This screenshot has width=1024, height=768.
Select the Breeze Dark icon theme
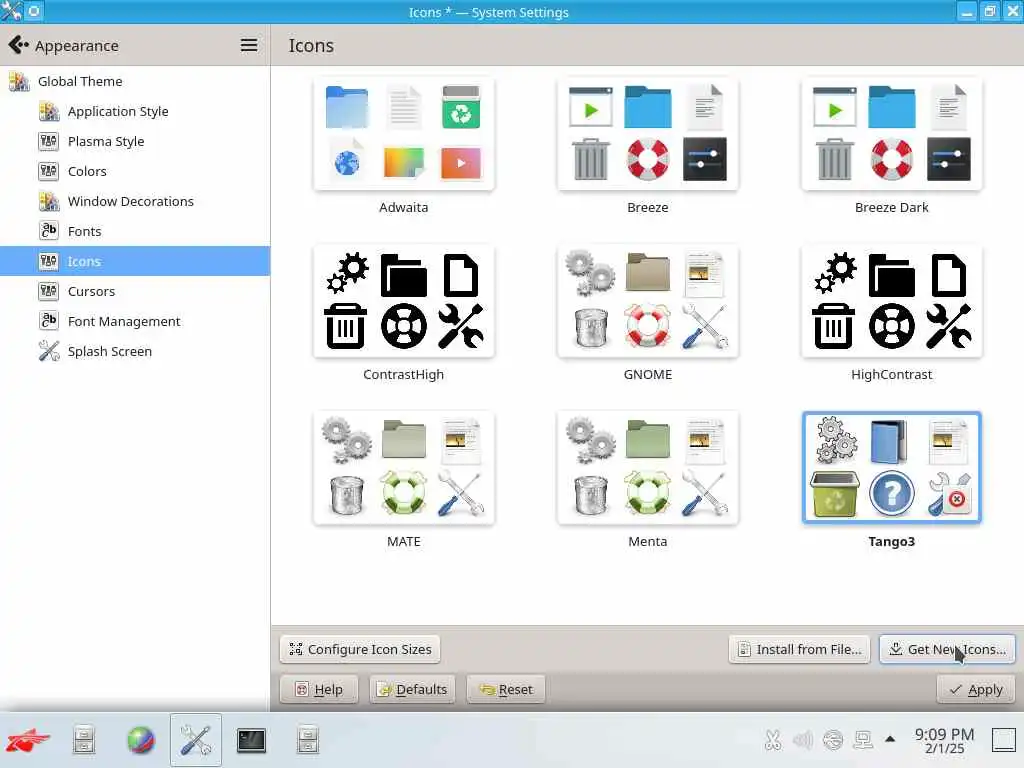click(891, 135)
